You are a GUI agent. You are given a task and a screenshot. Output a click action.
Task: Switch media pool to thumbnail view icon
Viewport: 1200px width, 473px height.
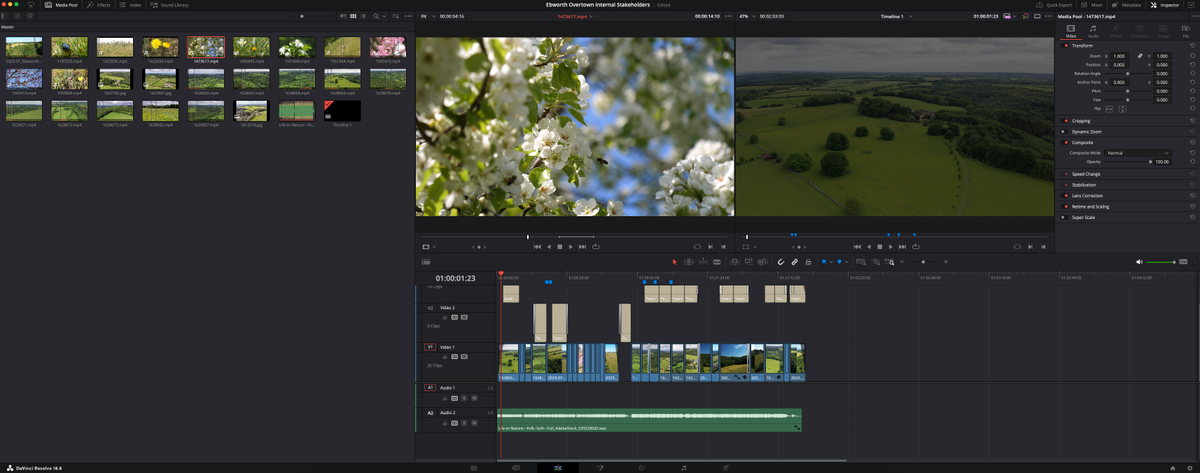tap(353, 16)
